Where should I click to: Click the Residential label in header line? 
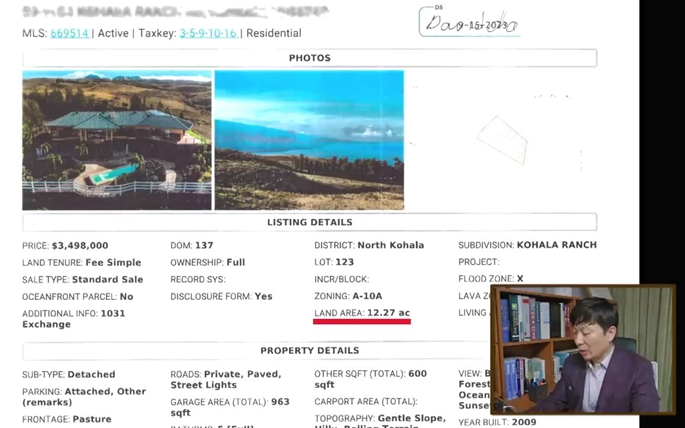tap(274, 33)
